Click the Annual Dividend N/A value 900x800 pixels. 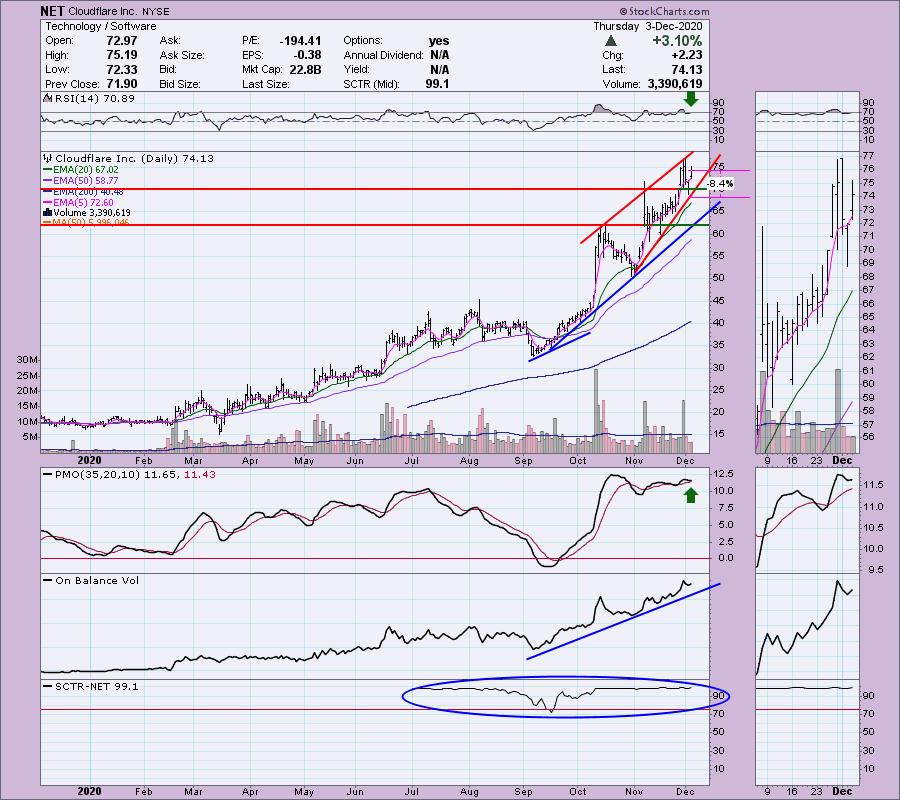(440, 55)
